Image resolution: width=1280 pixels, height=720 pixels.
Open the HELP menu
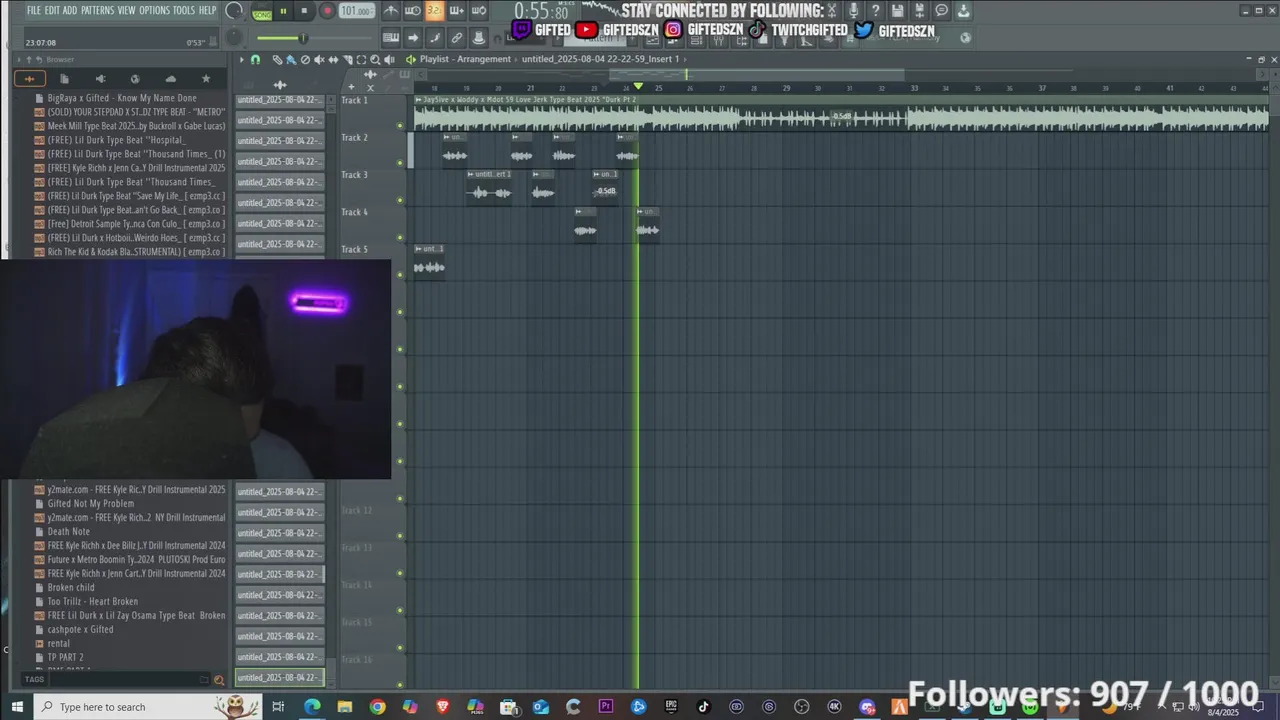coord(207,10)
